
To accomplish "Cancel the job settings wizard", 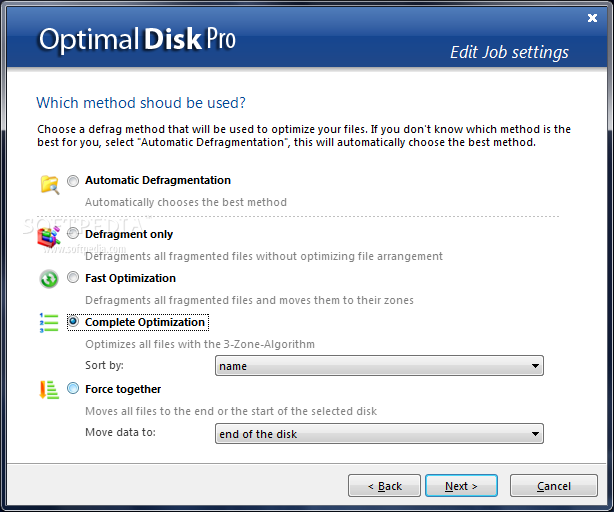I will pos(554,486).
